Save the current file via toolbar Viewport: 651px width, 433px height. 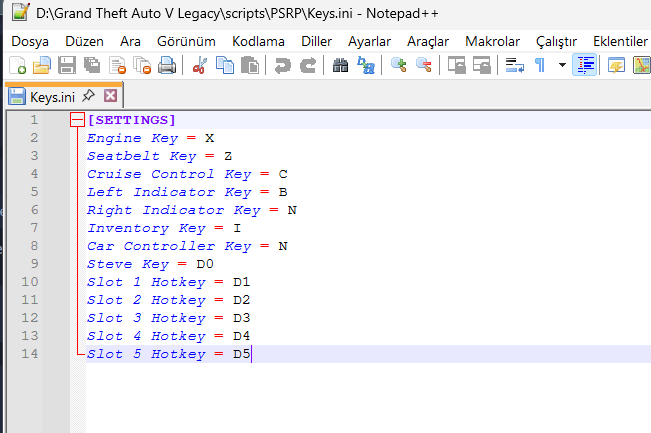[66, 65]
